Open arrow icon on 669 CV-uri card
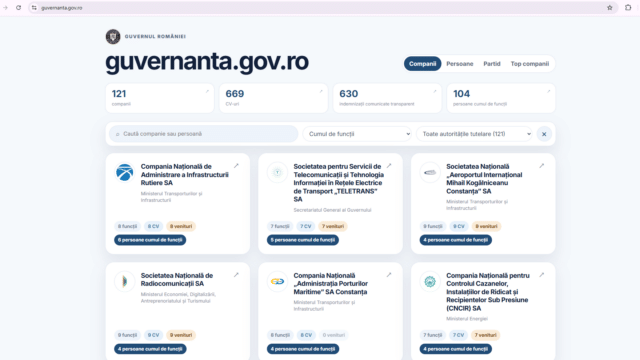 coord(321,91)
